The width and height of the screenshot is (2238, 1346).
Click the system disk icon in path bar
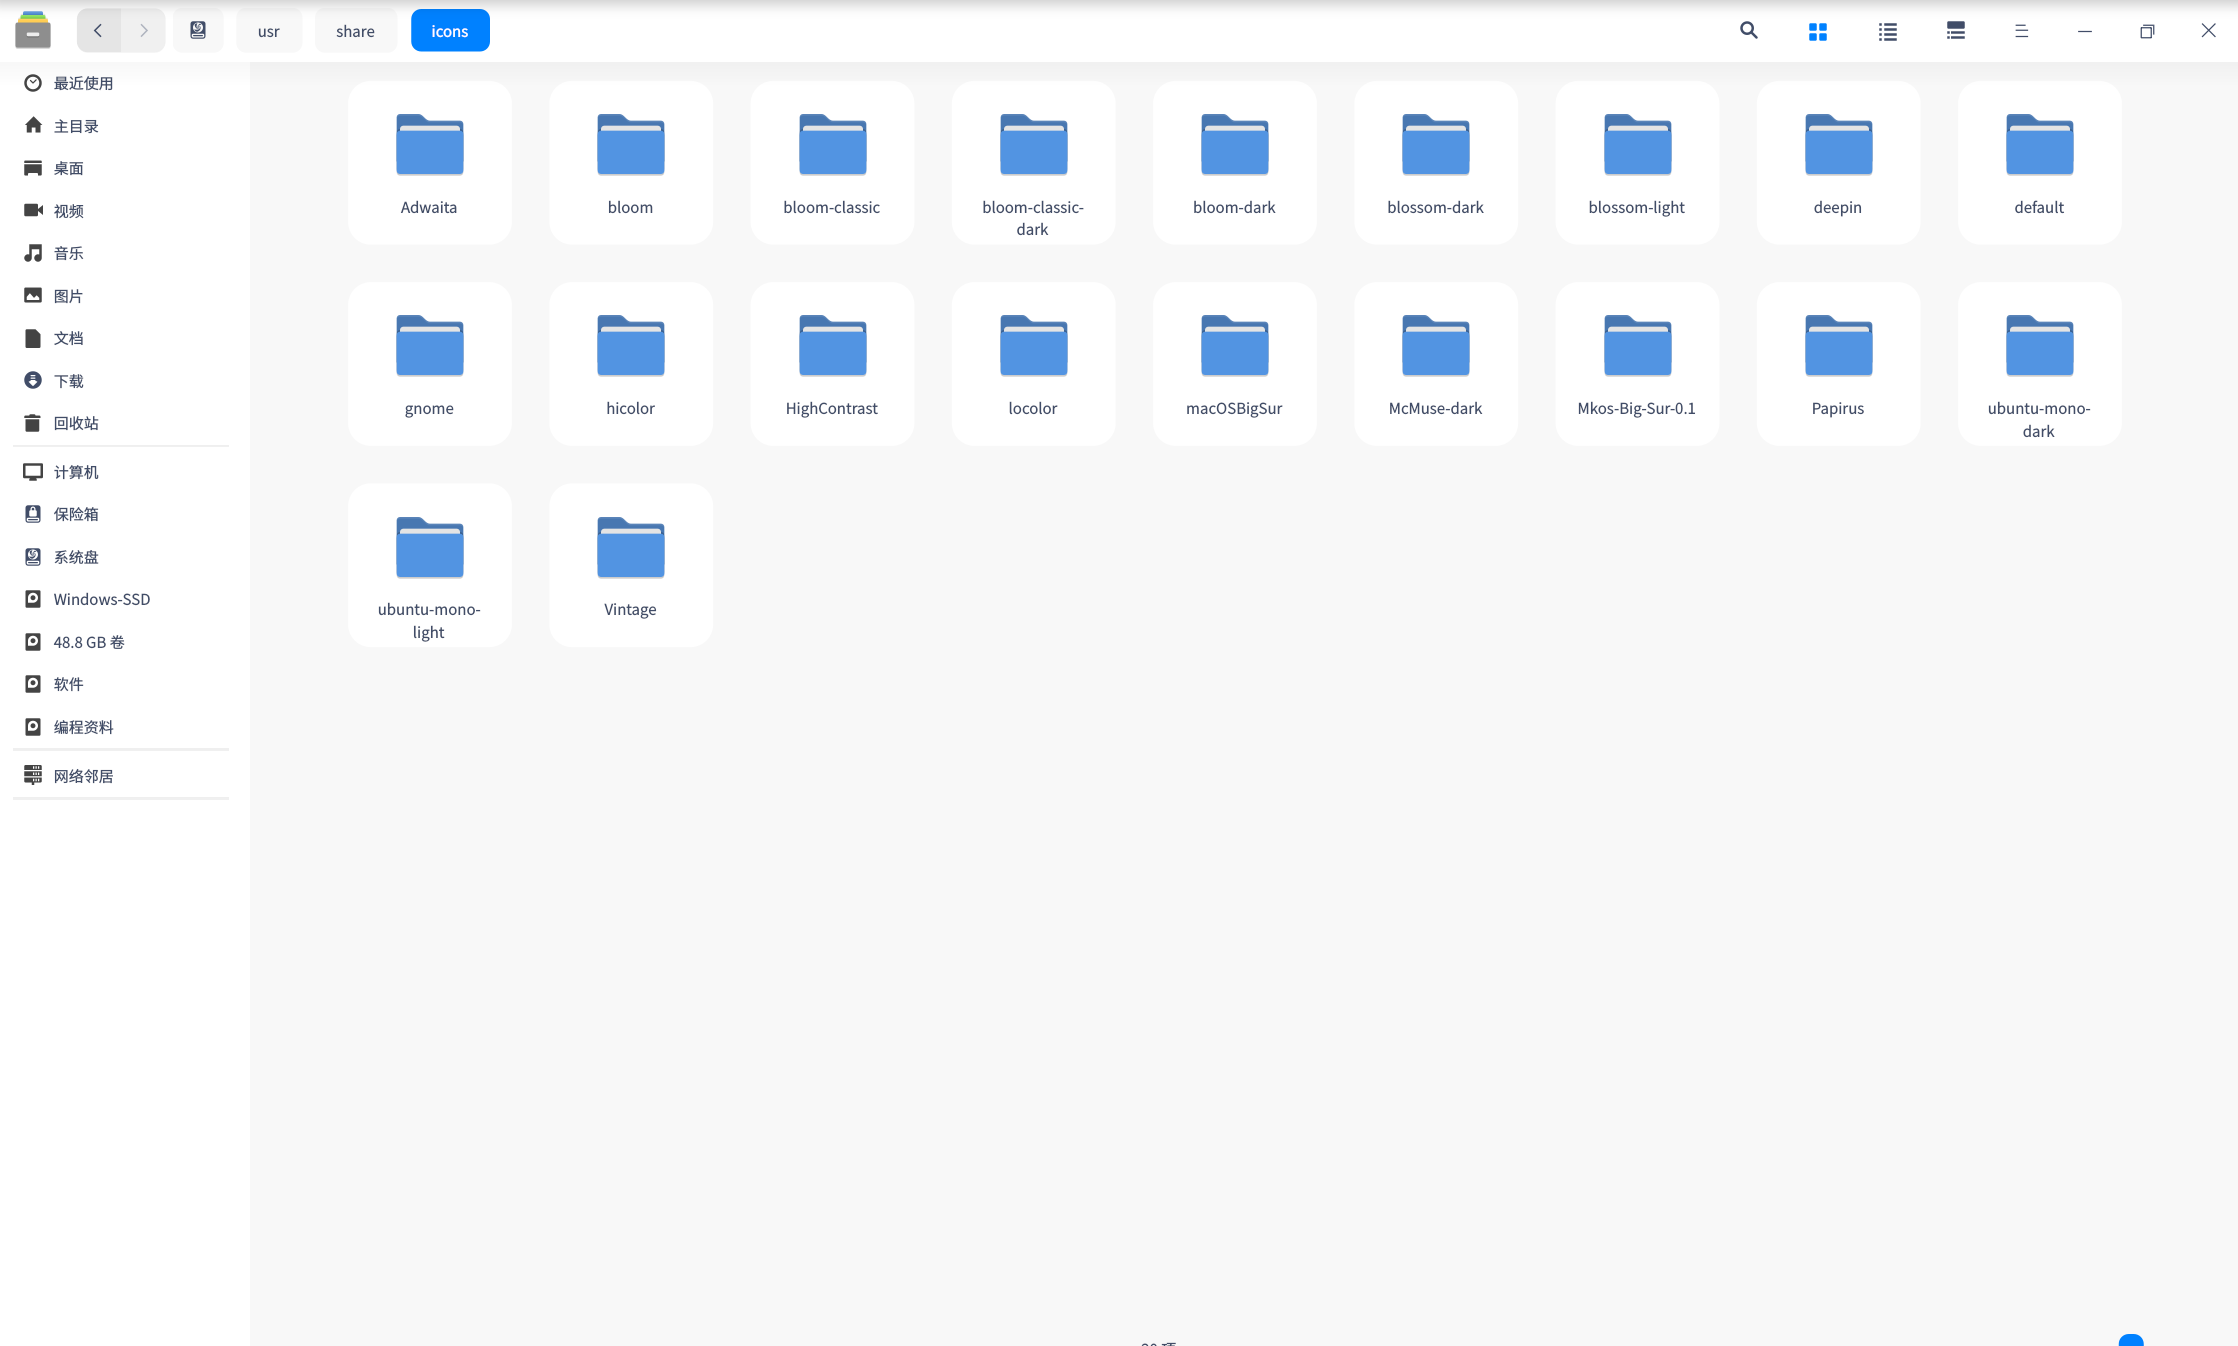198,31
